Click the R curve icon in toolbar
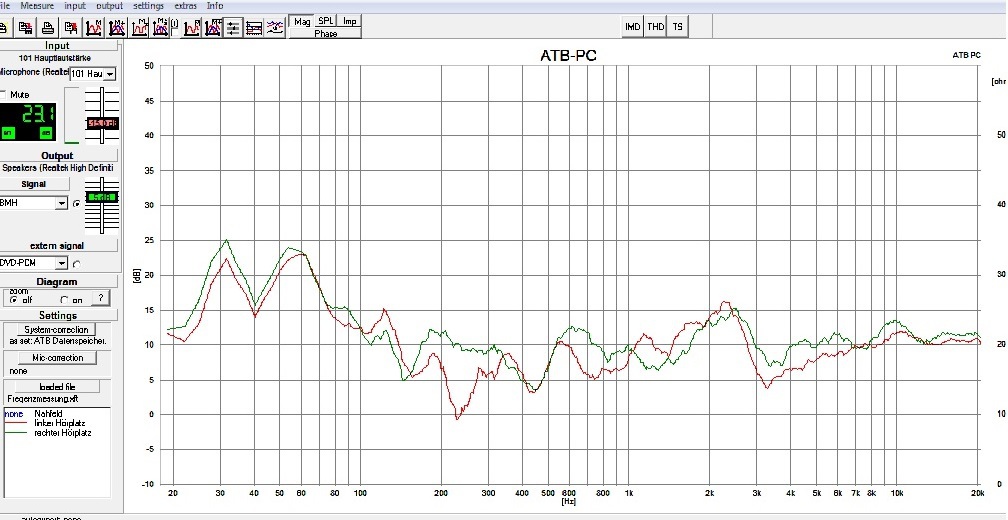1008x520 pixels. (191, 28)
